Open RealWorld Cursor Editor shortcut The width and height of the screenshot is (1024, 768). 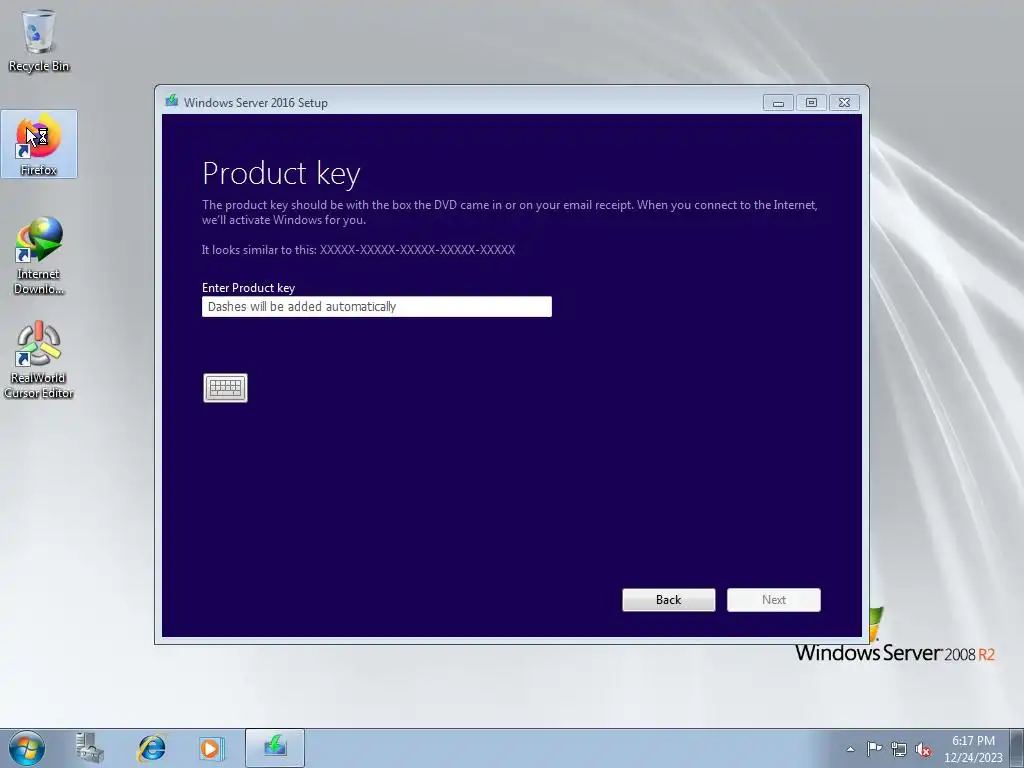point(39,360)
